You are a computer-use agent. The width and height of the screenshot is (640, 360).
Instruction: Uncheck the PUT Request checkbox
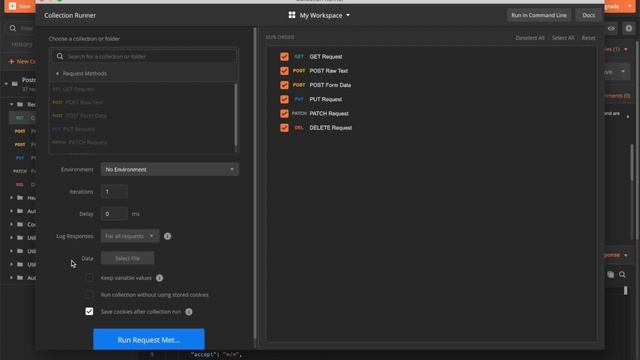pyautogui.click(x=284, y=100)
